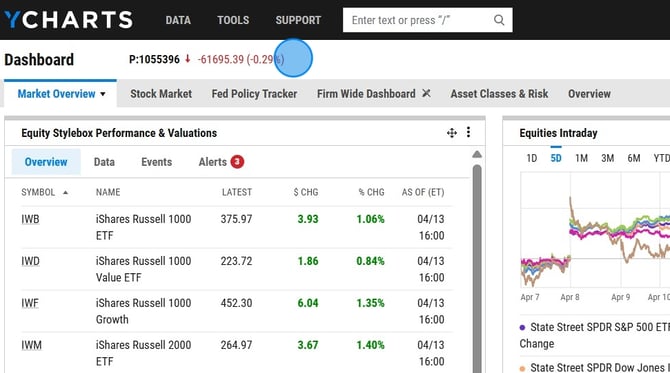Click the Equities Intraday chart line area
The image size is (670, 373).
coord(595,230)
